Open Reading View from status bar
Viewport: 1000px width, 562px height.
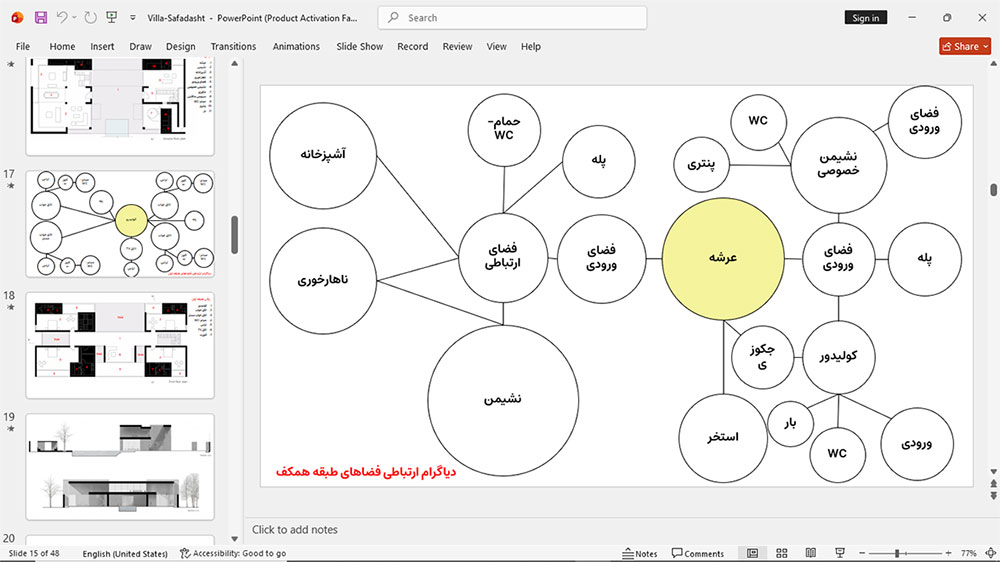point(811,553)
